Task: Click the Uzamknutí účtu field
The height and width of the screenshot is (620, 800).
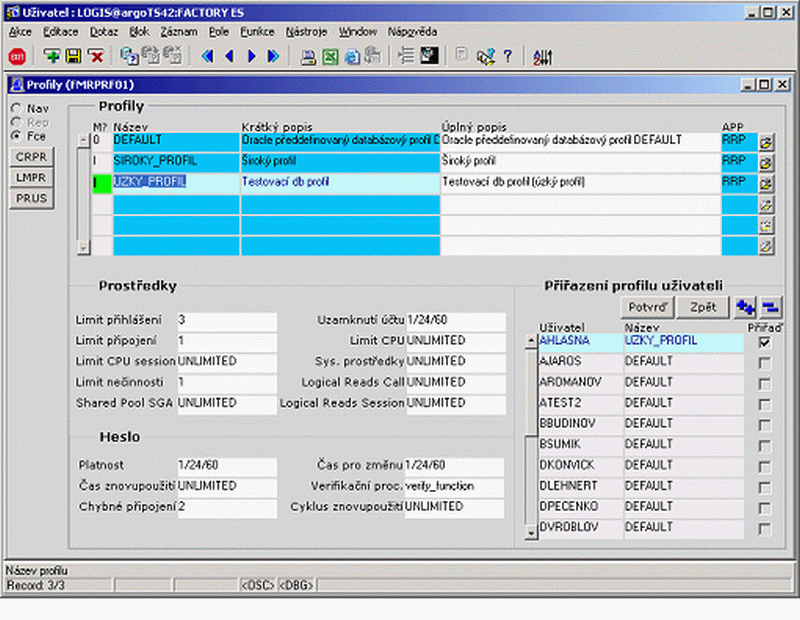Action: click(456, 320)
